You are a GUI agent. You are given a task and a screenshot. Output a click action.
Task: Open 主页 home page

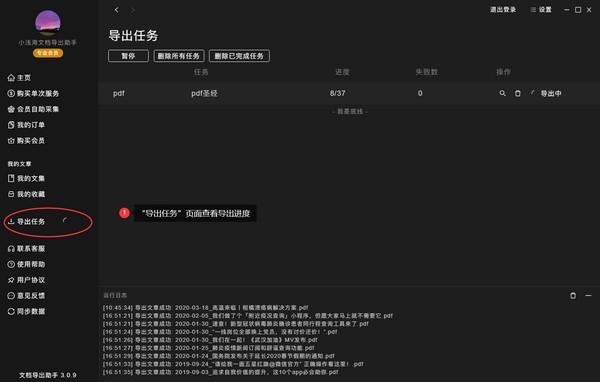(x=19, y=78)
